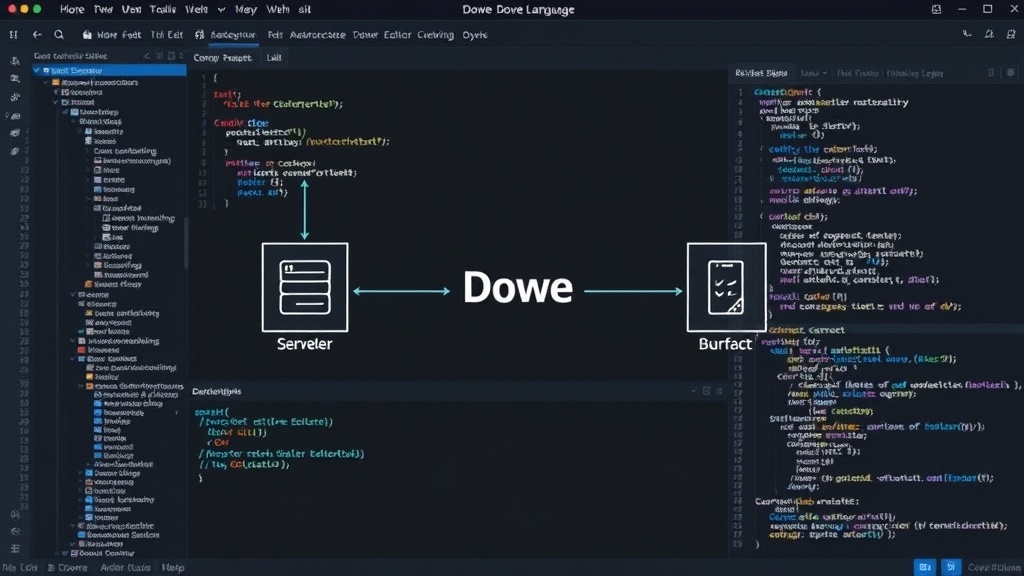Open the dropdown chevron after 'Welt' menu

pos(221,10)
